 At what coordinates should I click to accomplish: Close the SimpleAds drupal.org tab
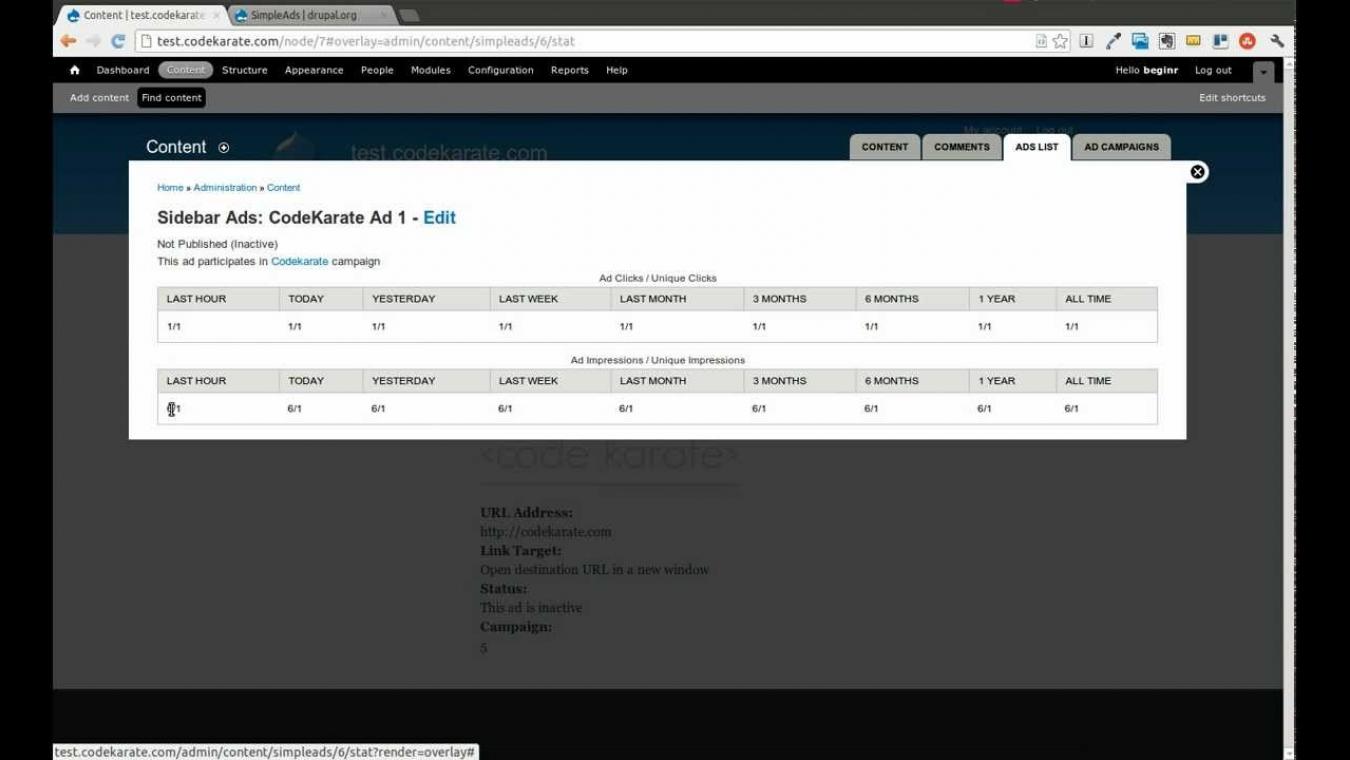[x=382, y=15]
